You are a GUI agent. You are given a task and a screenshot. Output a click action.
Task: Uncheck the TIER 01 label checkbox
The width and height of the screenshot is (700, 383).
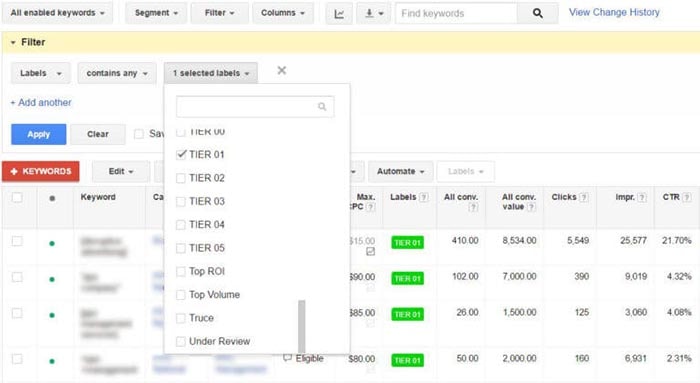pyautogui.click(x=181, y=154)
